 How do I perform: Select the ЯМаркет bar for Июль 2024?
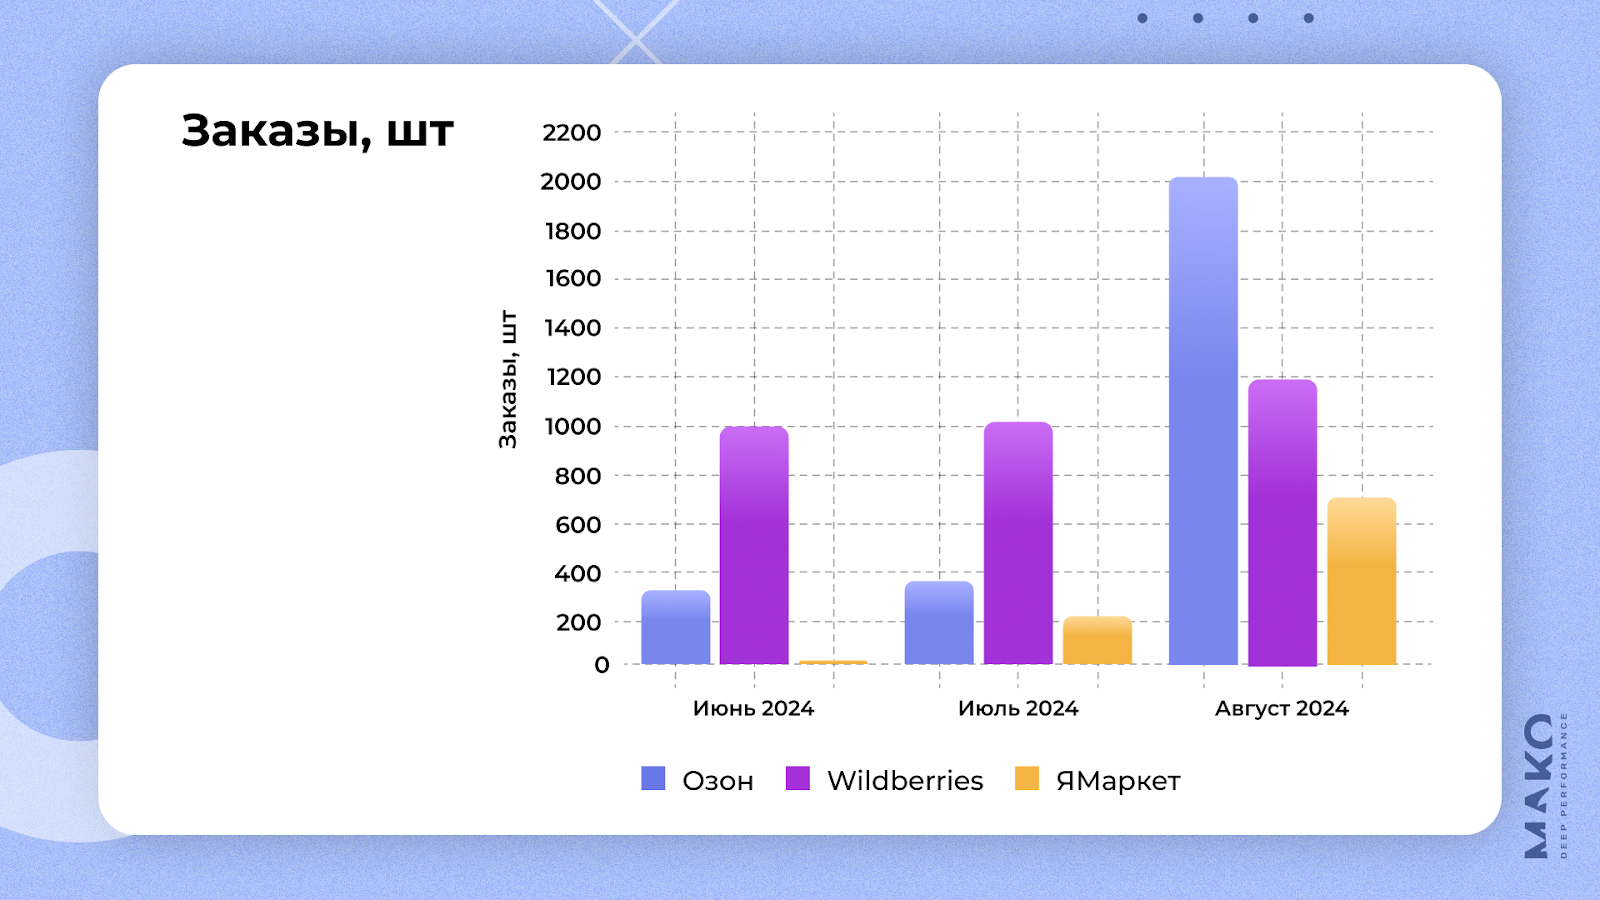click(x=1097, y=640)
